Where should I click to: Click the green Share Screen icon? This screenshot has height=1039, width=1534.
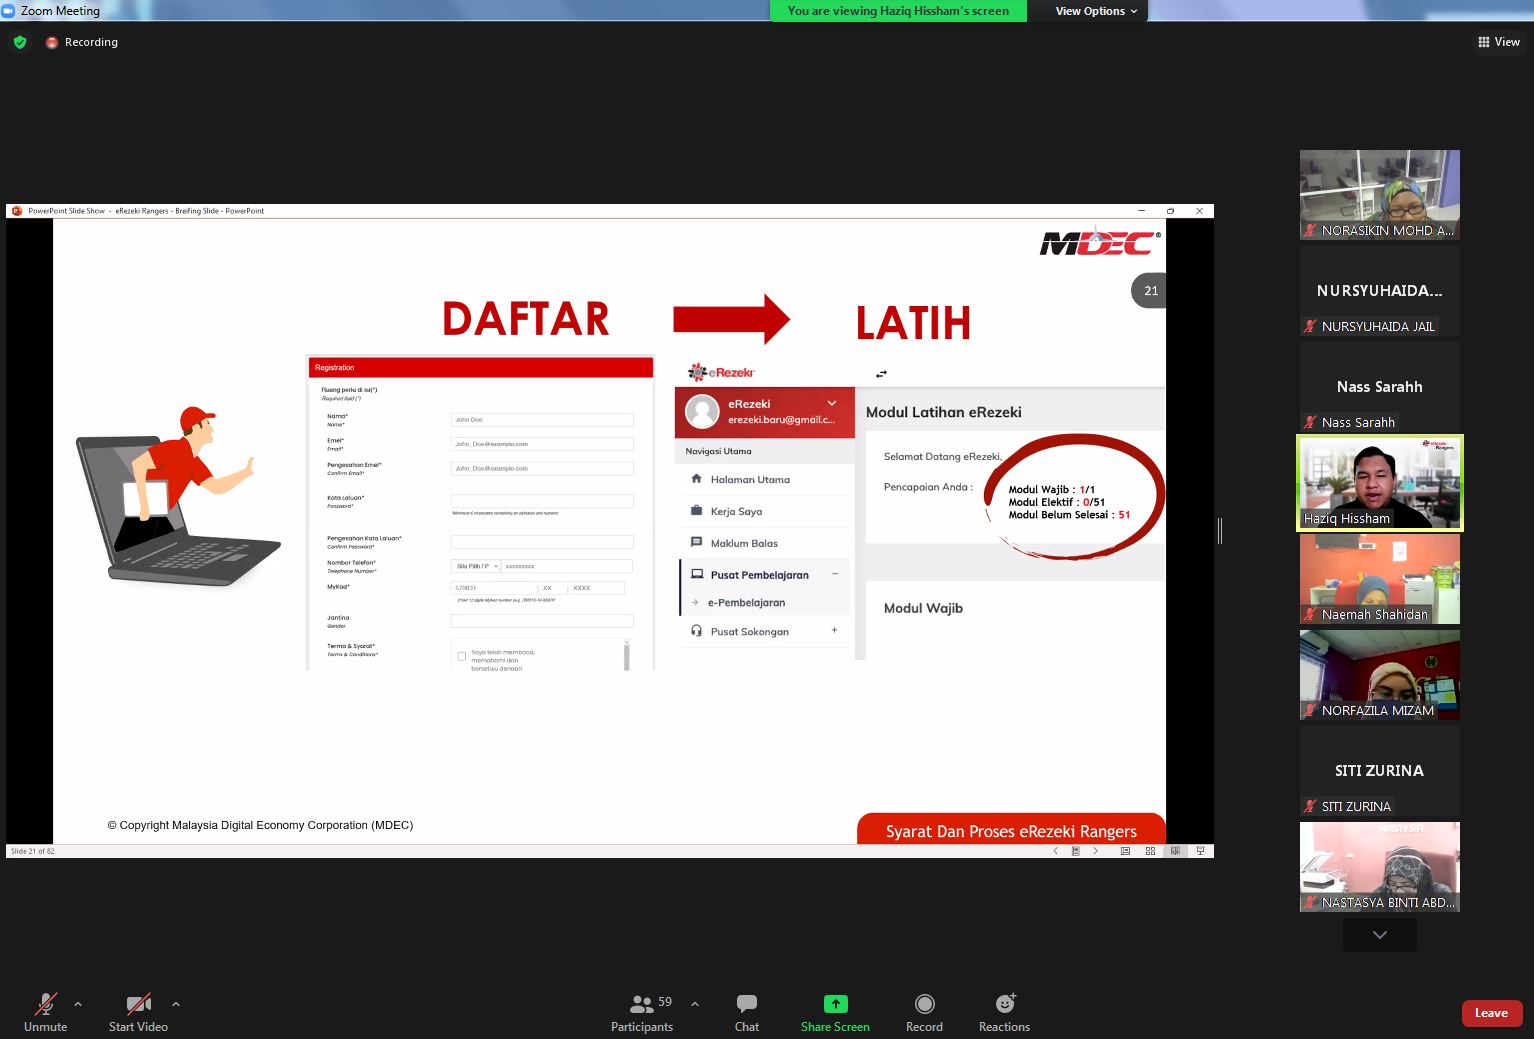[x=835, y=1004]
